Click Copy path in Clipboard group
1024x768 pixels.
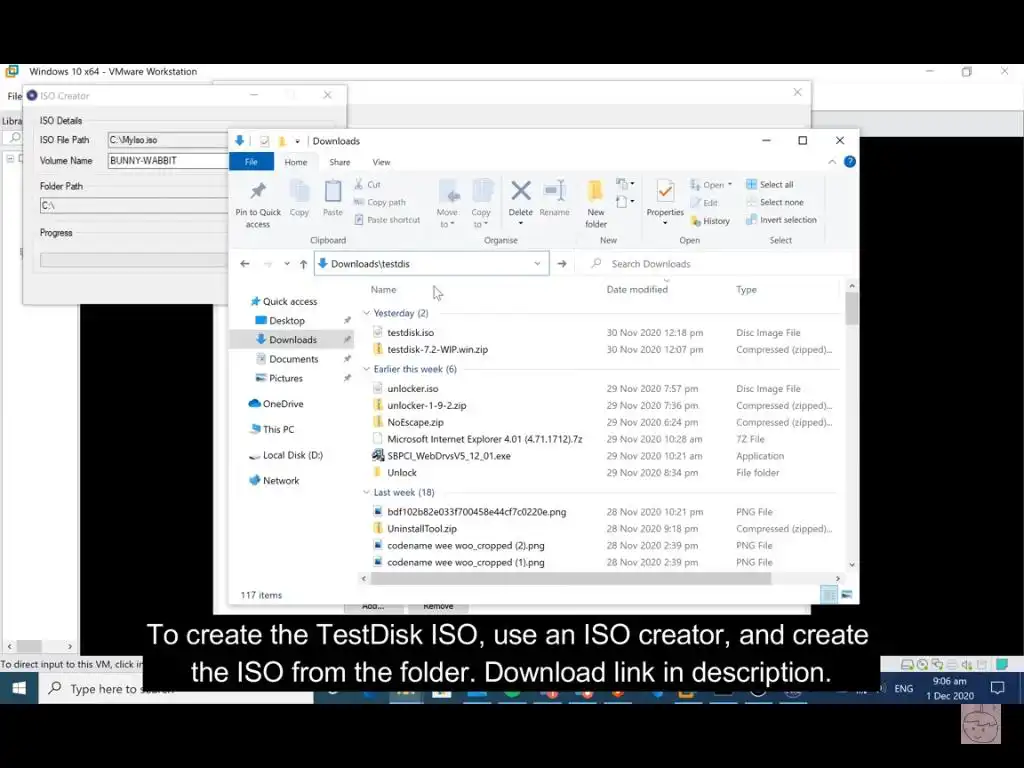click(380, 202)
